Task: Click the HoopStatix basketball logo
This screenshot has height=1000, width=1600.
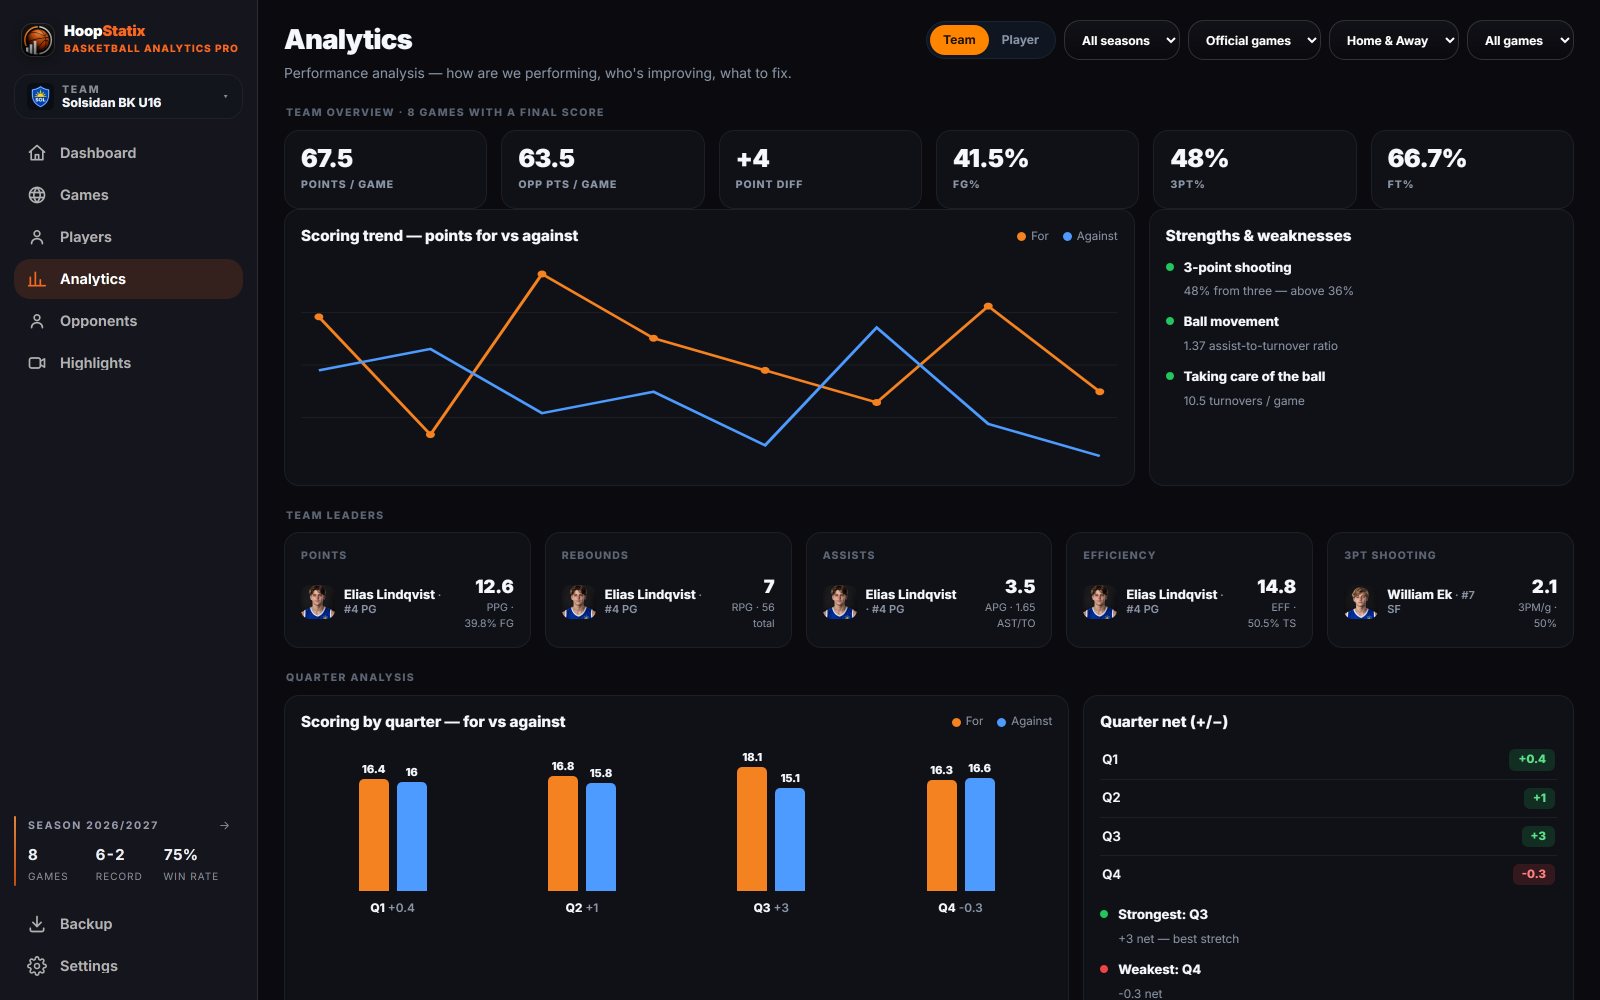Action: click(x=38, y=40)
